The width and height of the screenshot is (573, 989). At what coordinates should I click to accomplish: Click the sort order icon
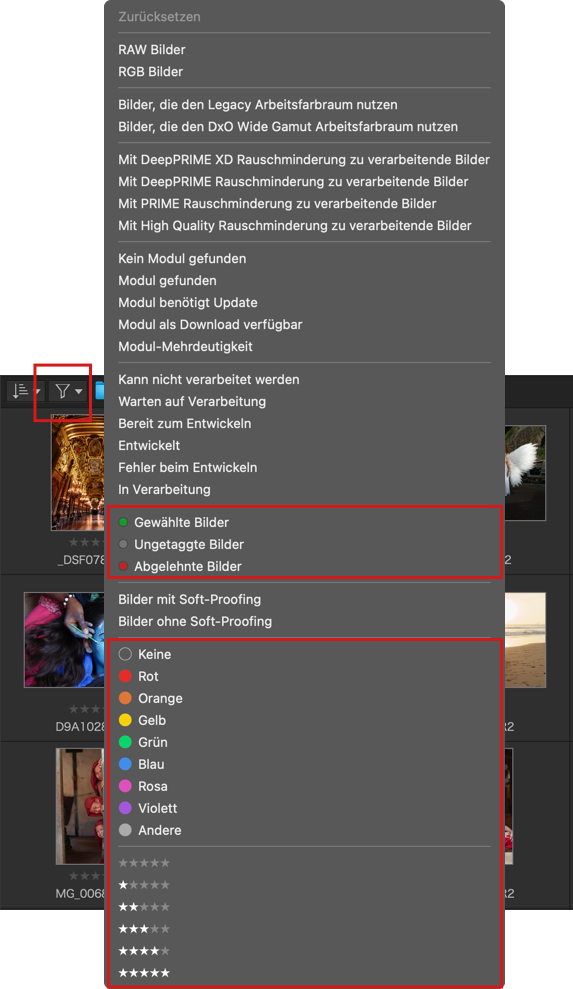21,392
